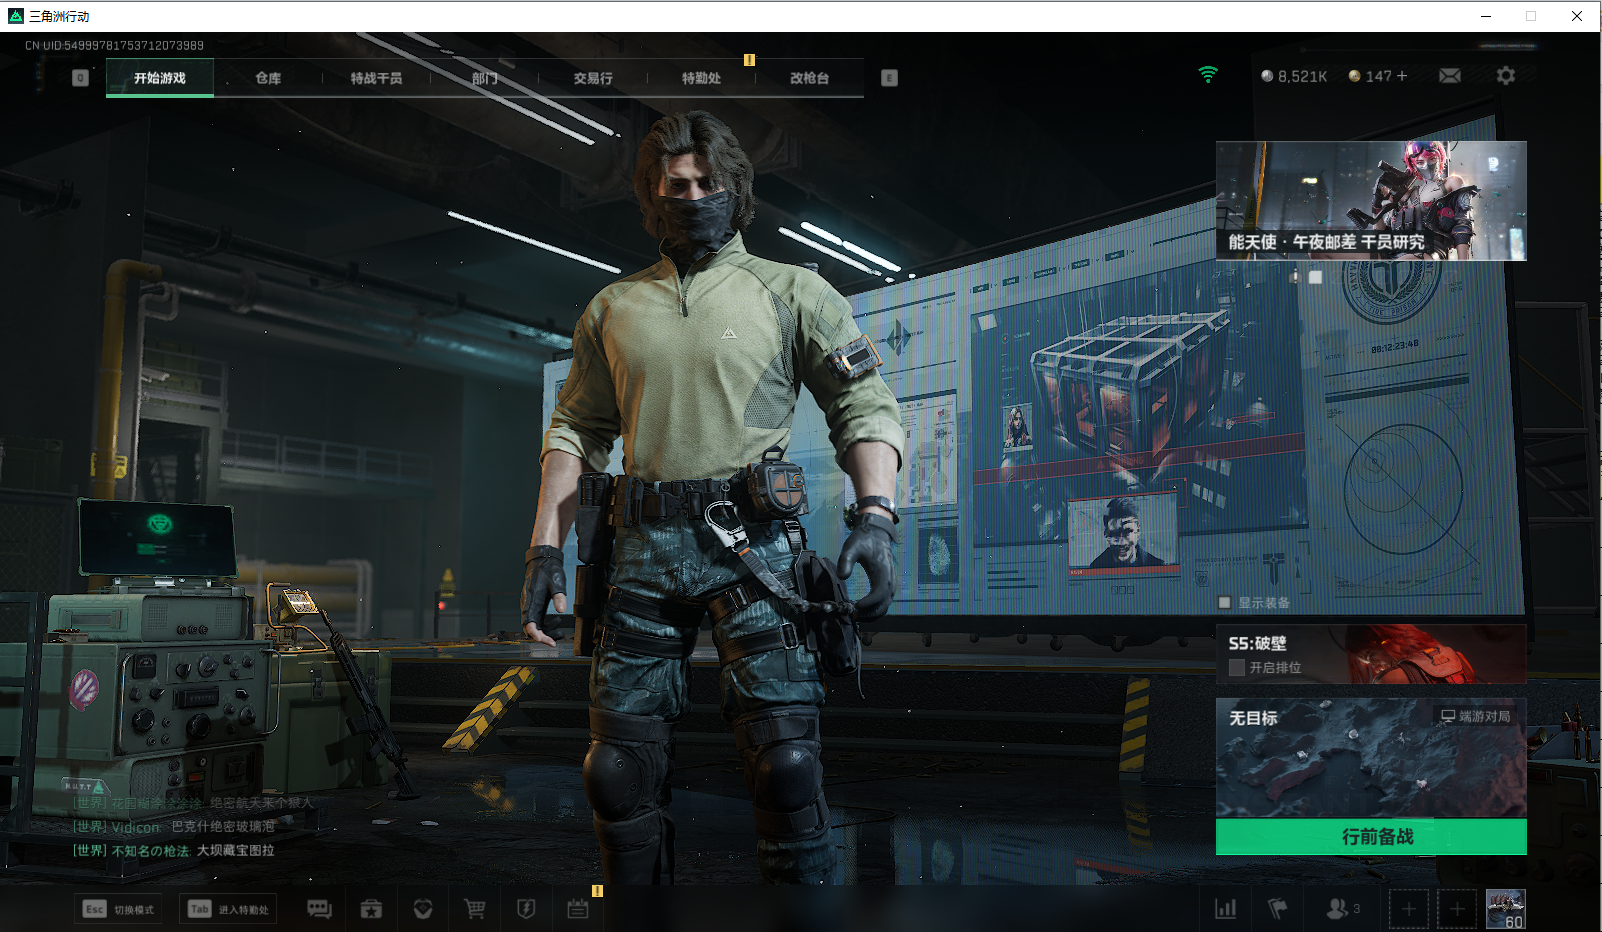The width and height of the screenshot is (1602, 932).
Task: Switch to the 特勤处 tab
Action: tap(701, 78)
